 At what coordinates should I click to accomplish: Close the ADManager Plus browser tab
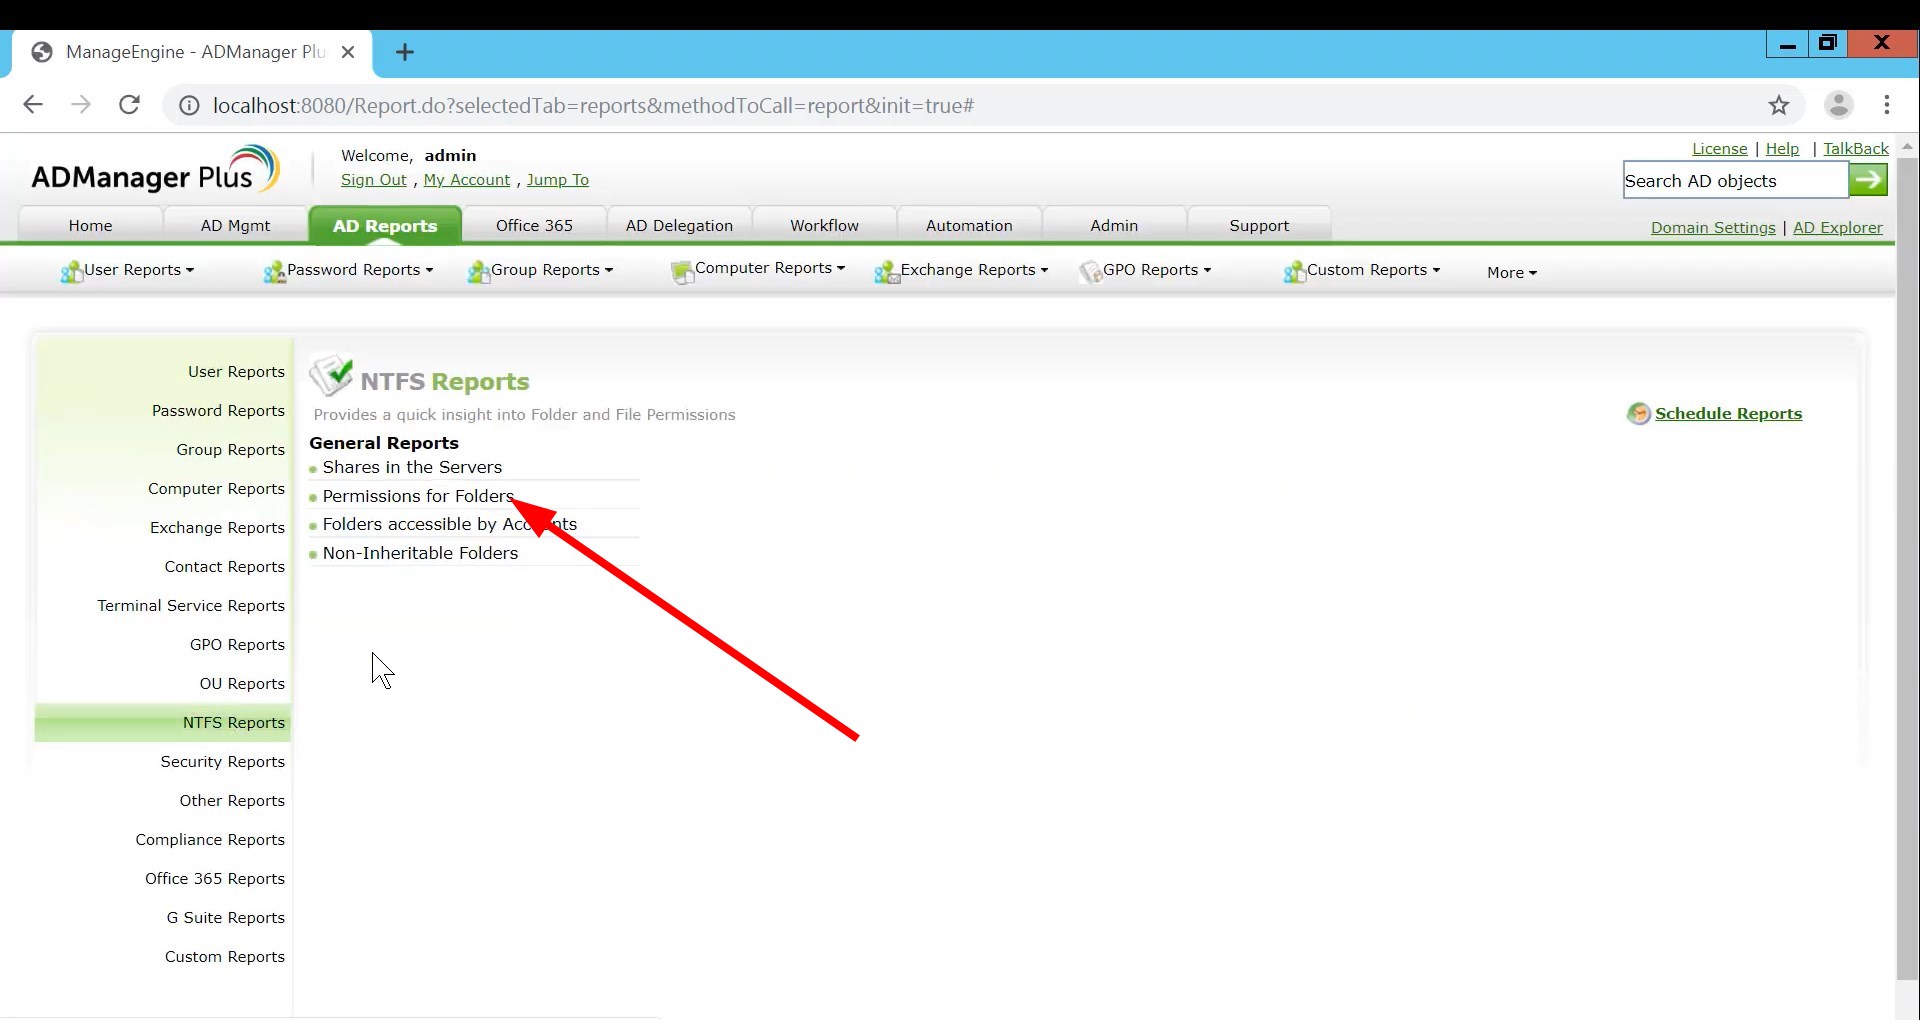348,52
